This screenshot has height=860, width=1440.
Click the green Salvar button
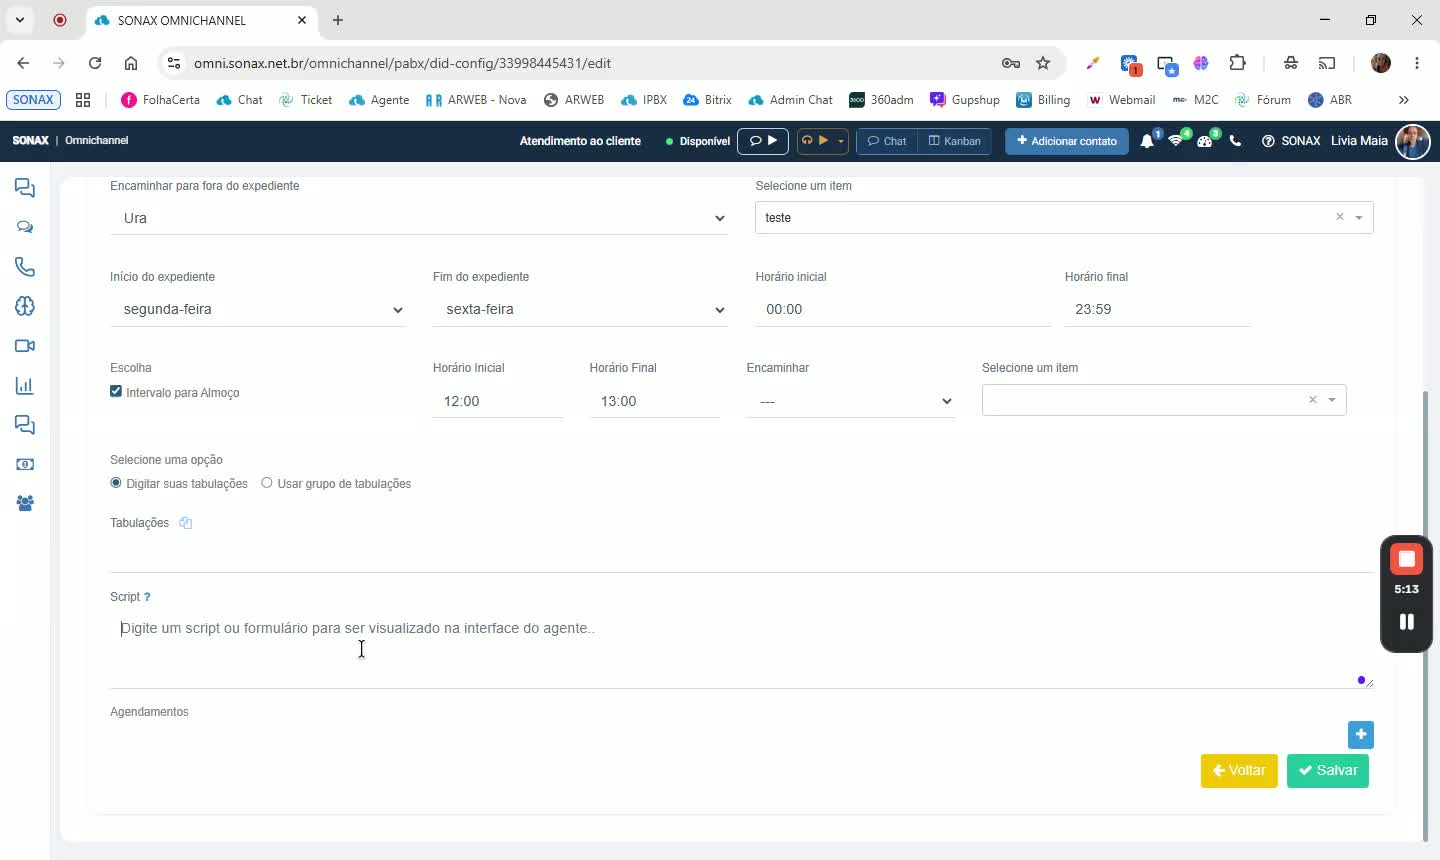tap(1328, 771)
